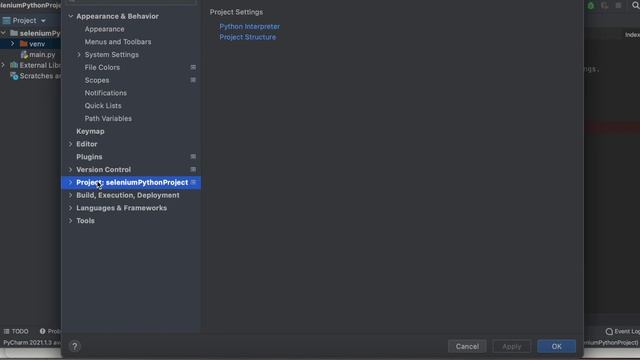This screenshot has height=360, width=640.
Task: Click project-level icon beside Plugins
Action: pyautogui.click(x=193, y=156)
